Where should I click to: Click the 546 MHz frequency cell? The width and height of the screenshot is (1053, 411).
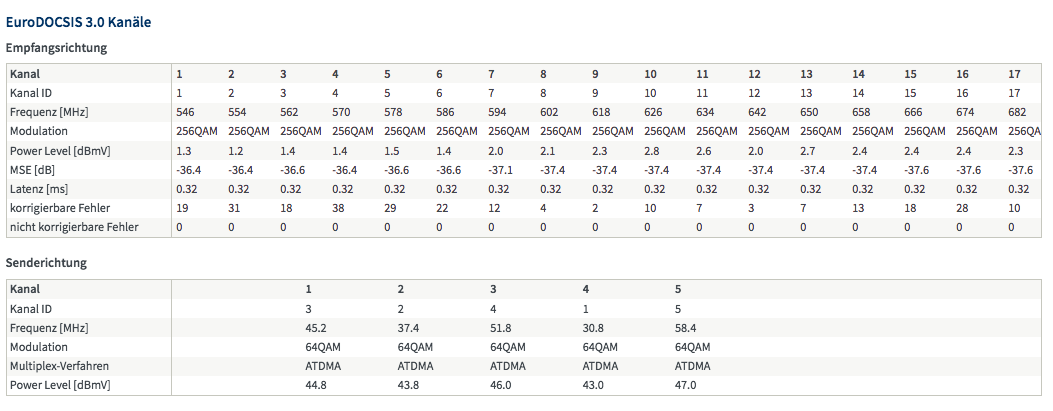187,112
